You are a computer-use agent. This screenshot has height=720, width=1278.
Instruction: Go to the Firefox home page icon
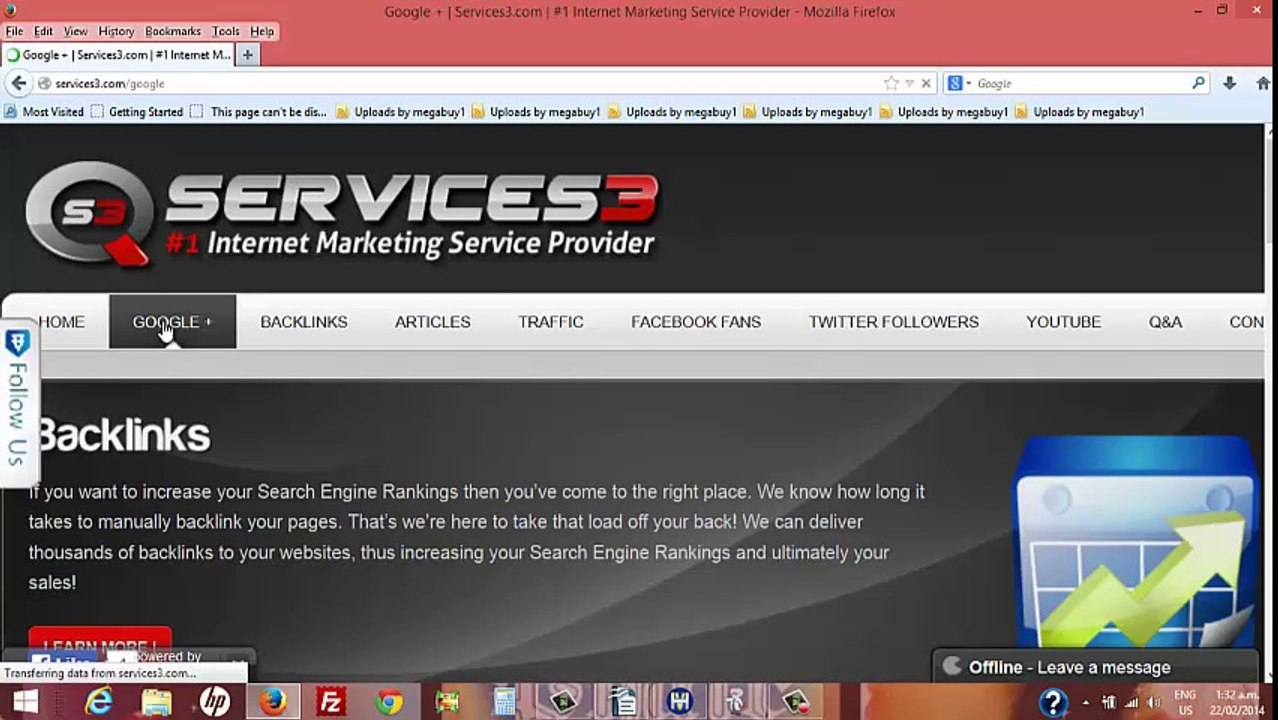[1263, 84]
